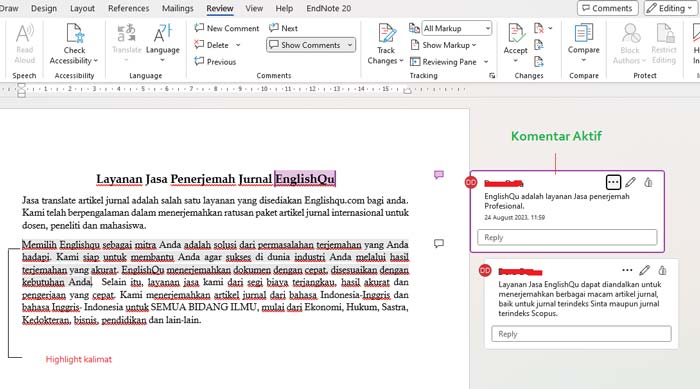The width and height of the screenshot is (700, 389).
Task: Click the highlighted word EnglishQu in title
Action: coord(305,179)
